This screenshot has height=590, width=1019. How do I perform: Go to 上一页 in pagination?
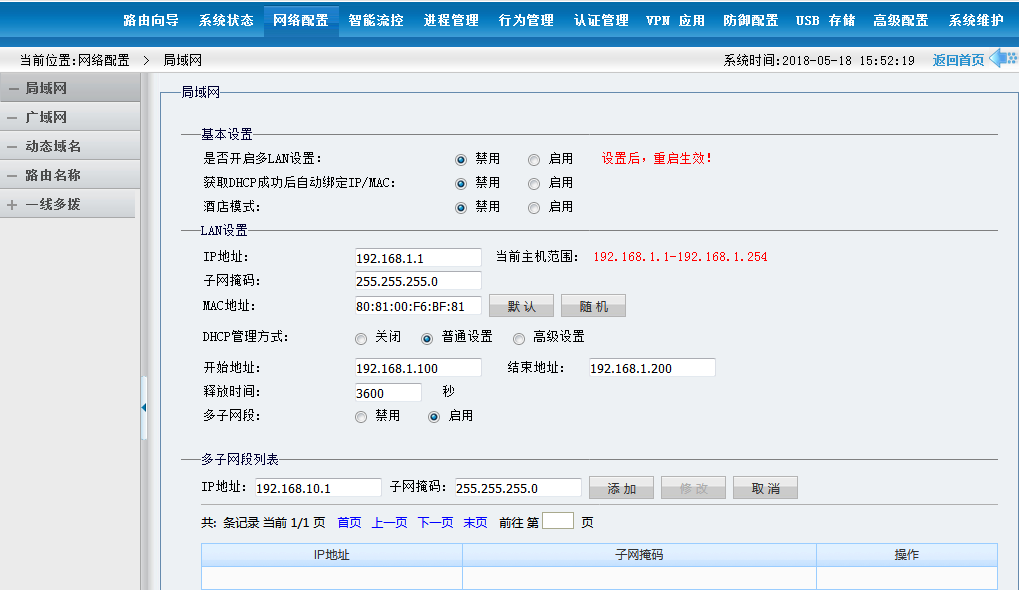tap(389, 522)
